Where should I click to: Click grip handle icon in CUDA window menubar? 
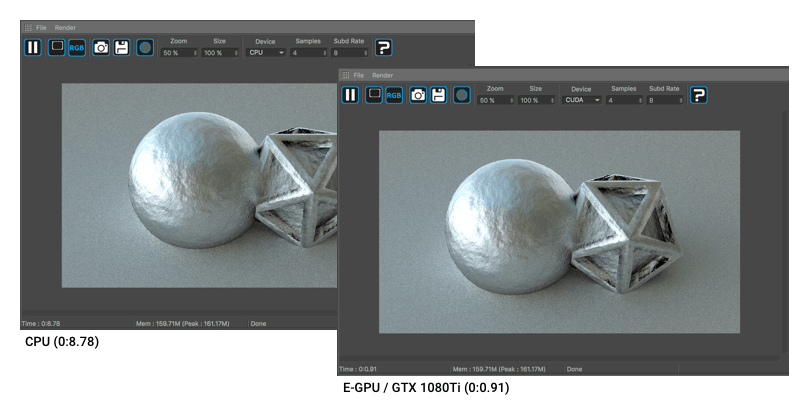[346, 75]
